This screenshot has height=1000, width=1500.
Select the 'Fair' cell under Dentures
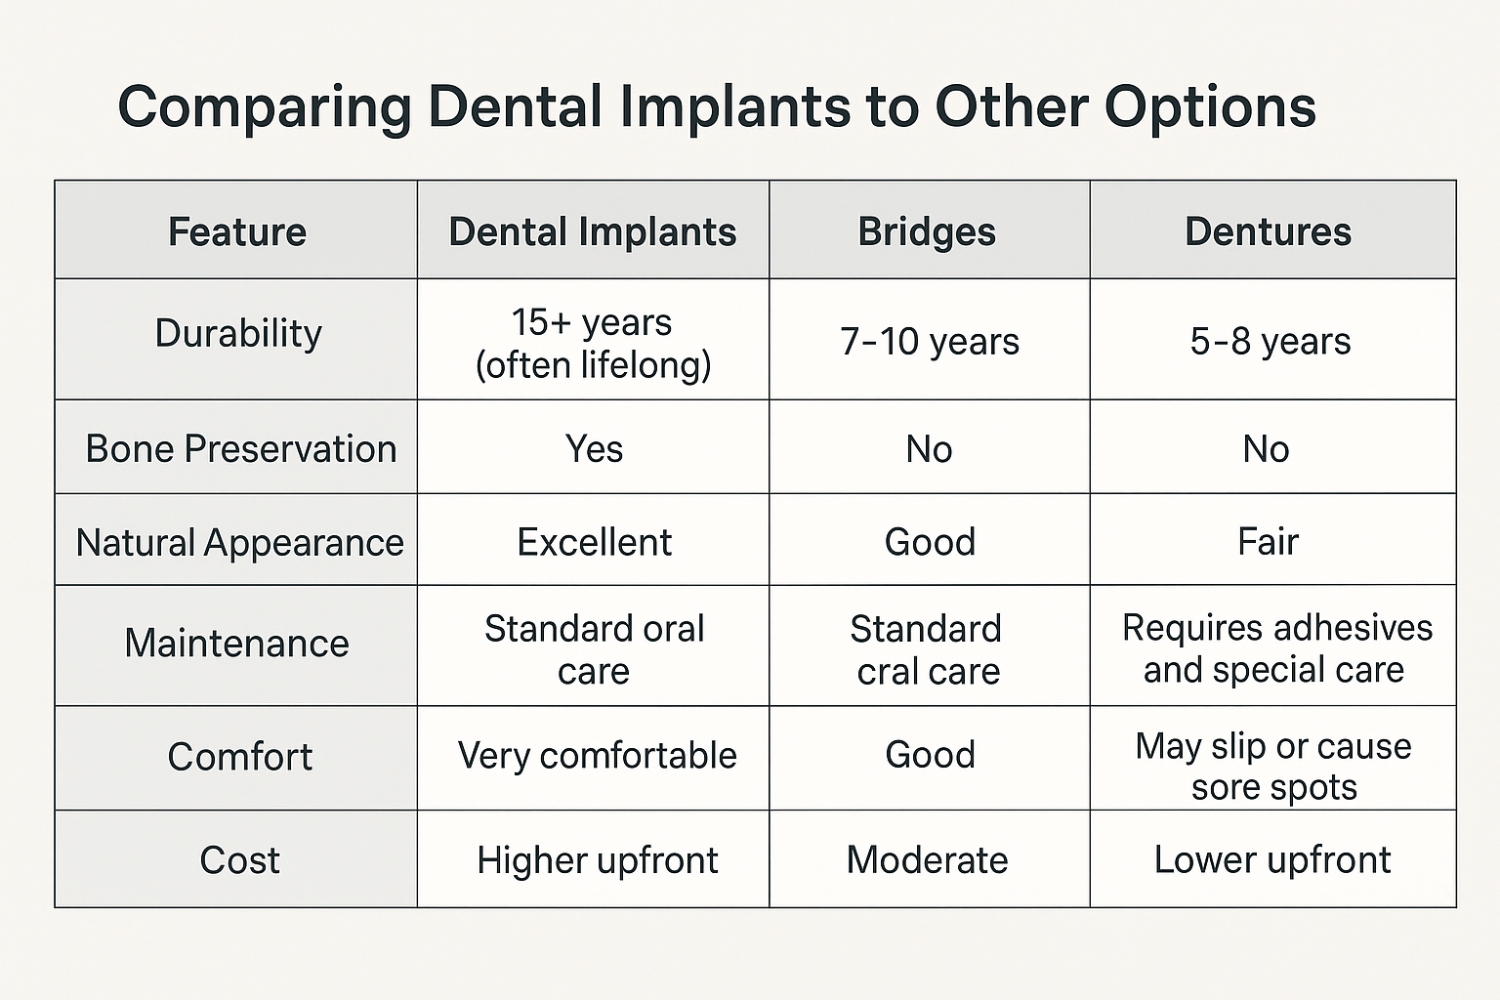[x=1268, y=542]
